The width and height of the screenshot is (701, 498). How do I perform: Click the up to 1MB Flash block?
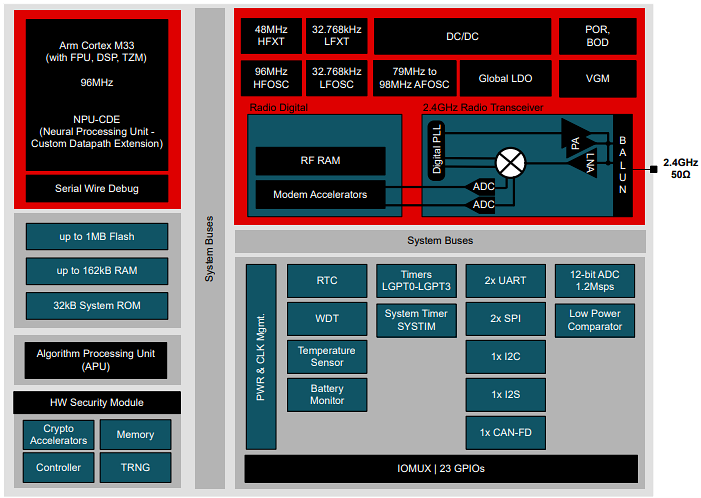pos(96,237)
